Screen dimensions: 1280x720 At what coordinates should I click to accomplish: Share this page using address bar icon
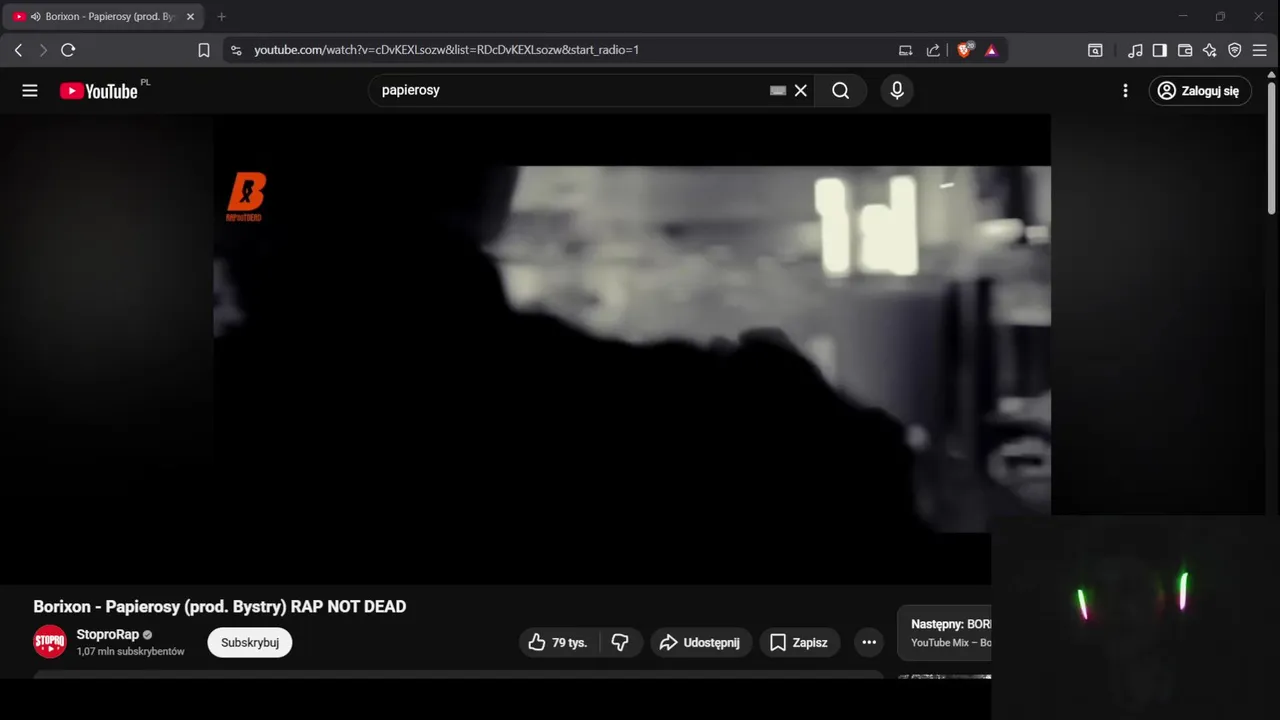click(x=933, y=50)
